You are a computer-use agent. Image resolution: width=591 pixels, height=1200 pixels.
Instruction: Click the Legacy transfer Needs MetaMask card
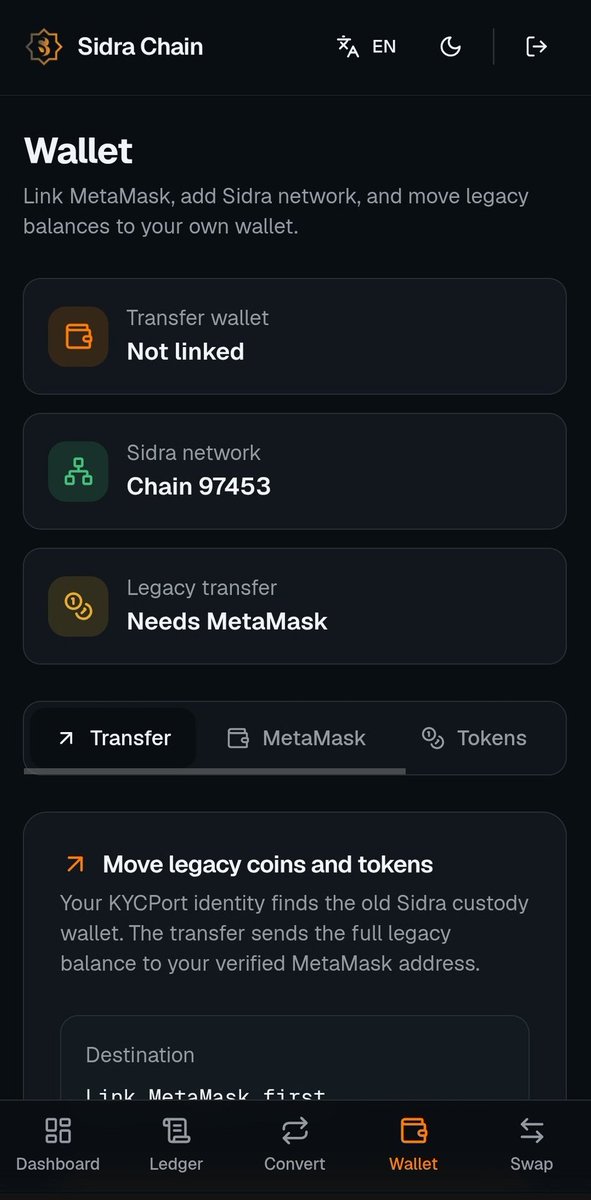click(x=295, y=606)
